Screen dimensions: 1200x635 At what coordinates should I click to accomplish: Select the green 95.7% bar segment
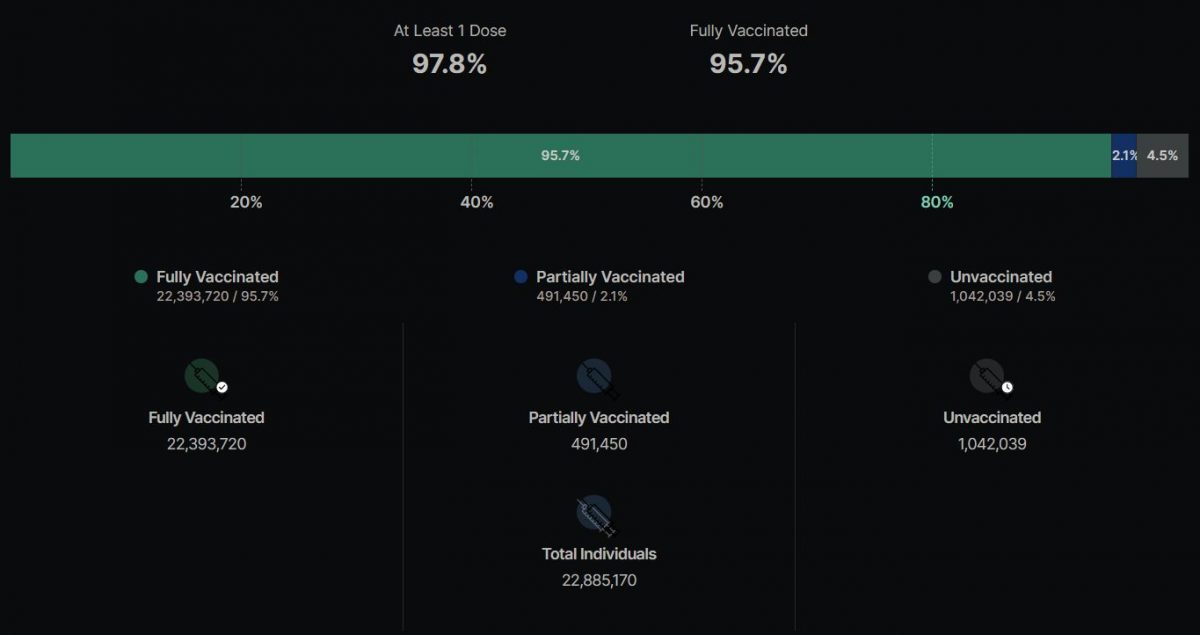pos(561,155)
